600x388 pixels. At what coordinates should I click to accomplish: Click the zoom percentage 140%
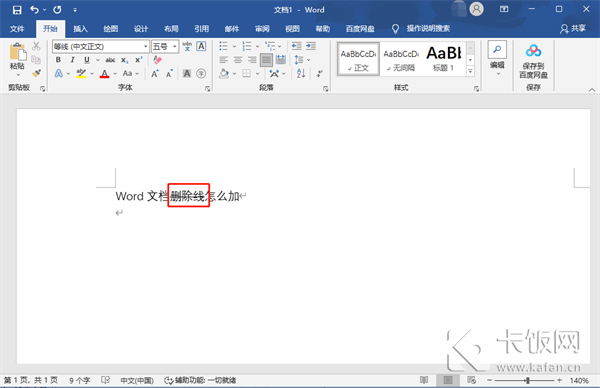pyautogui.click(x=579, y=380)
